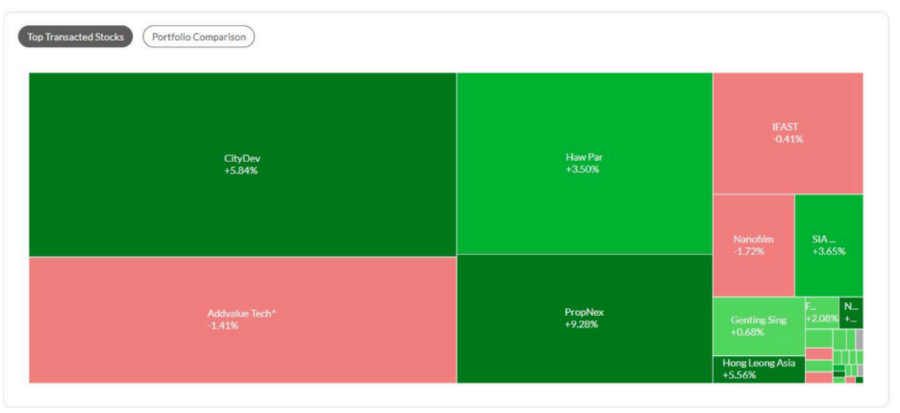
Task: Click the CityDev stock name label
Action: [242, 158]
